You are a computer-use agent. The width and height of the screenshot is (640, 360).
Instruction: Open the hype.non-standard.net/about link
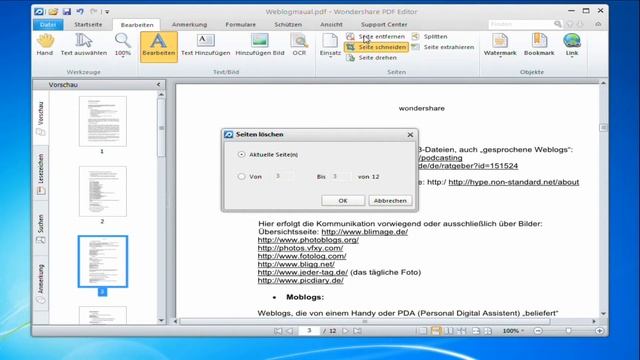[x=513, y=182]
